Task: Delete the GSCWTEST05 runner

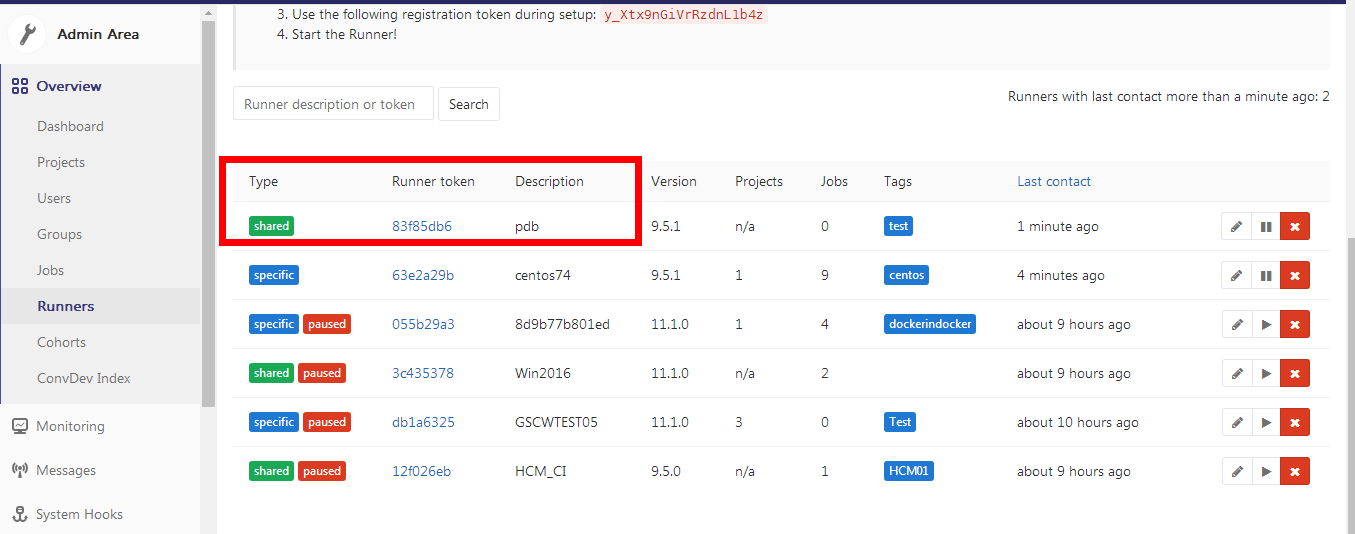Action: (1295, 422)
